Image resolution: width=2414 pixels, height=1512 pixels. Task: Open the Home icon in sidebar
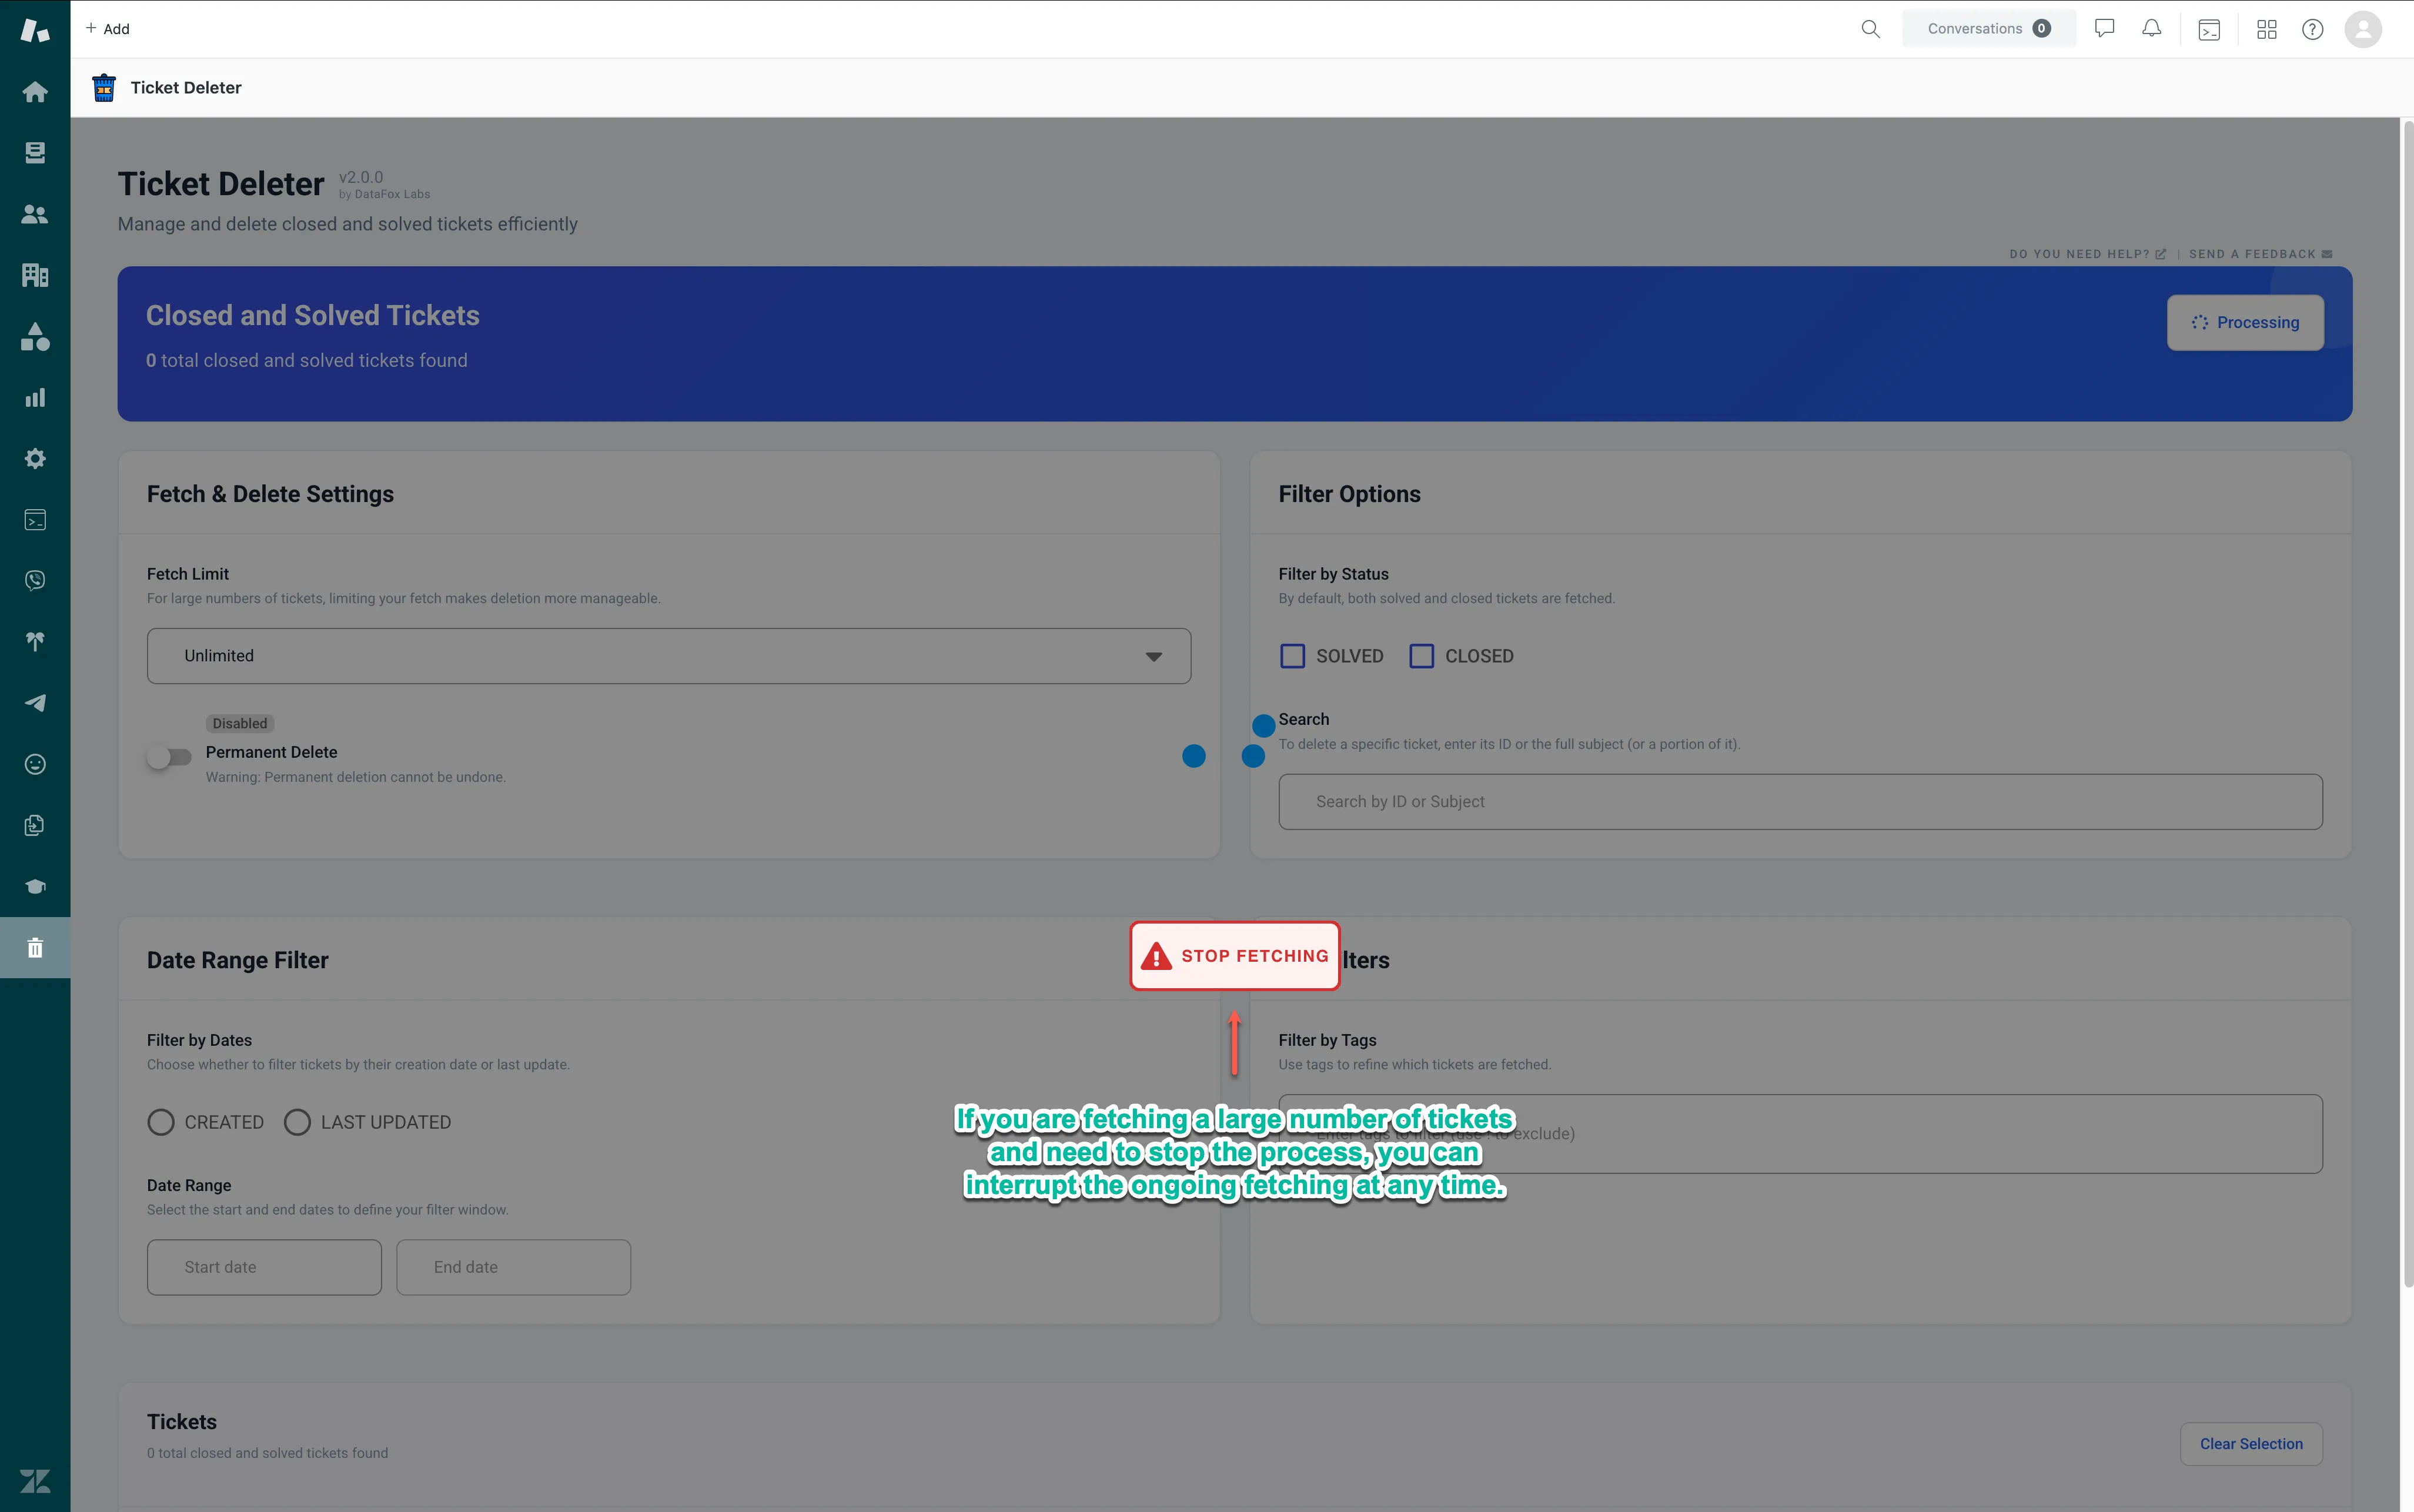pos(35,92)
